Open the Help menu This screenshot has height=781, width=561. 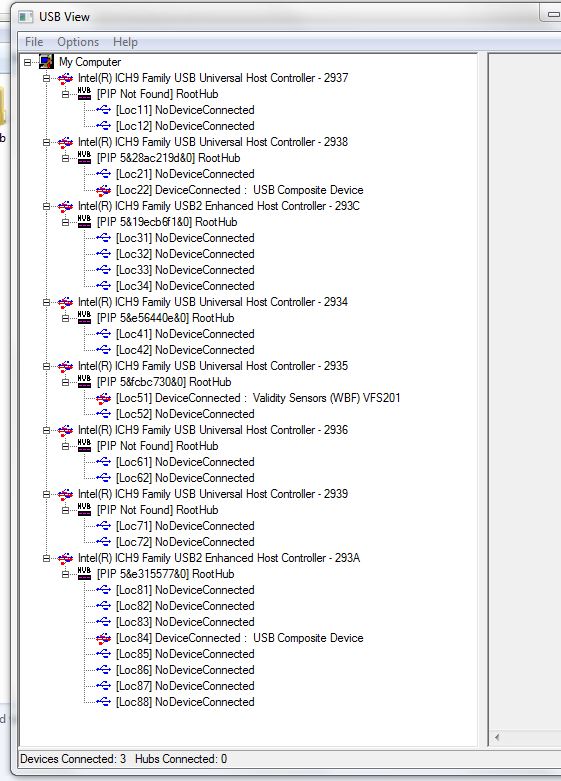125,42
